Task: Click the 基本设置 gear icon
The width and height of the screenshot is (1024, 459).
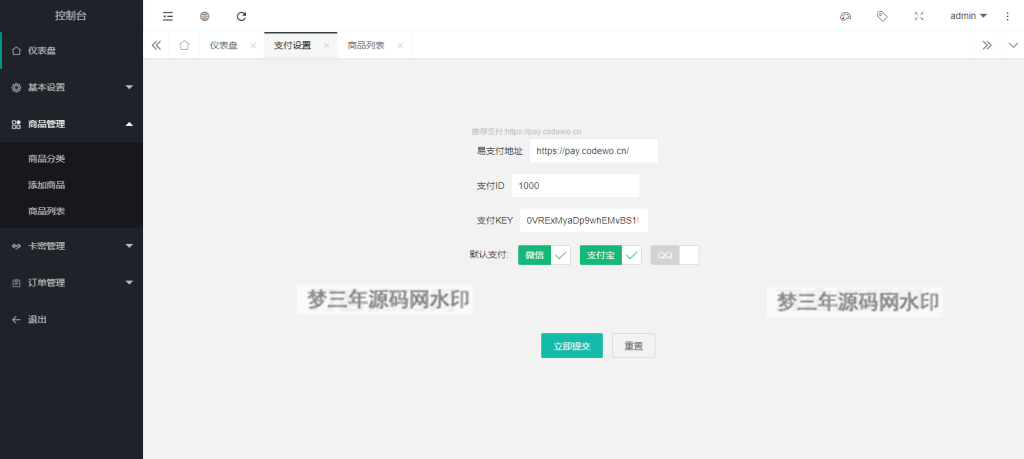Action: 16,87
